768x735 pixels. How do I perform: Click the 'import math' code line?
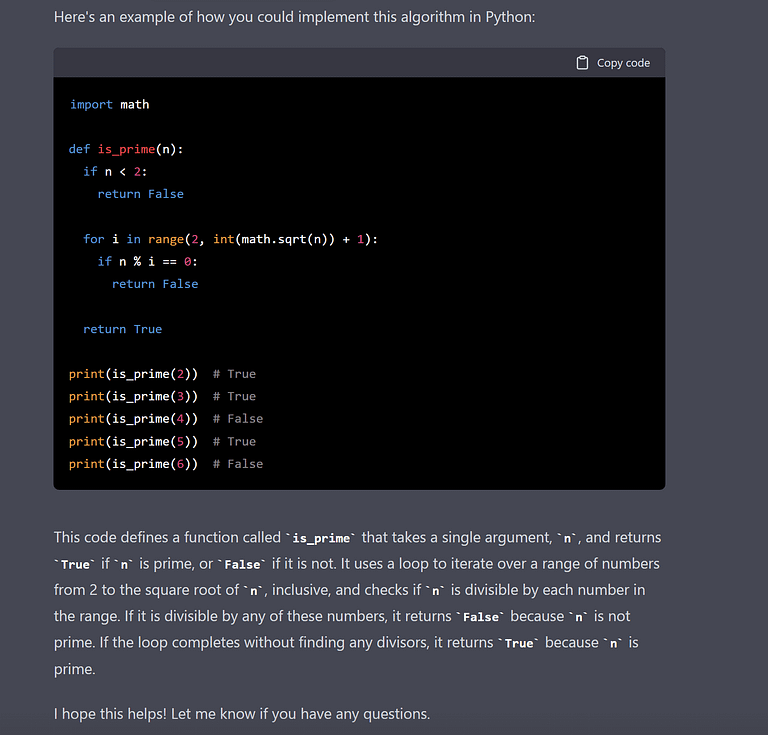(109, 104)
